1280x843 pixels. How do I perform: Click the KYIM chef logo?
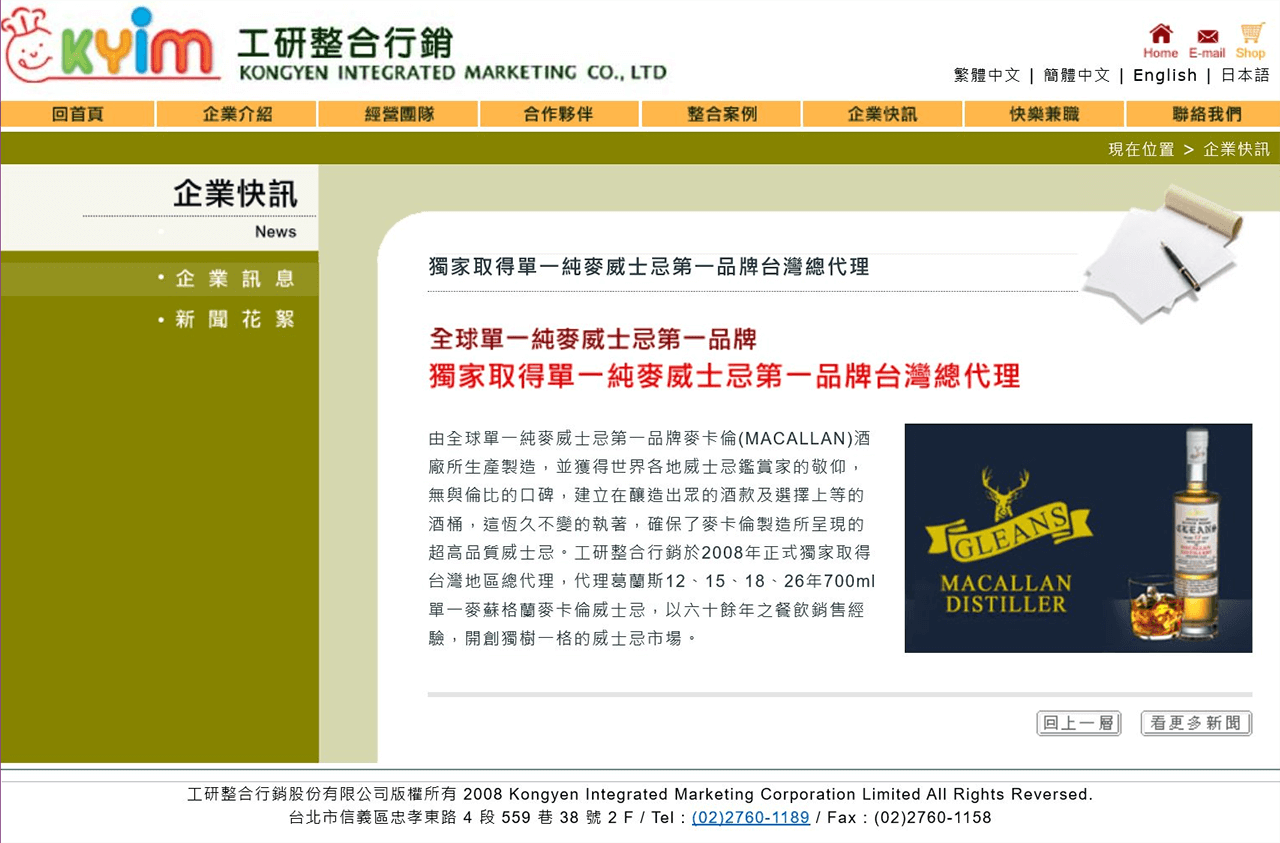point(110,45)
